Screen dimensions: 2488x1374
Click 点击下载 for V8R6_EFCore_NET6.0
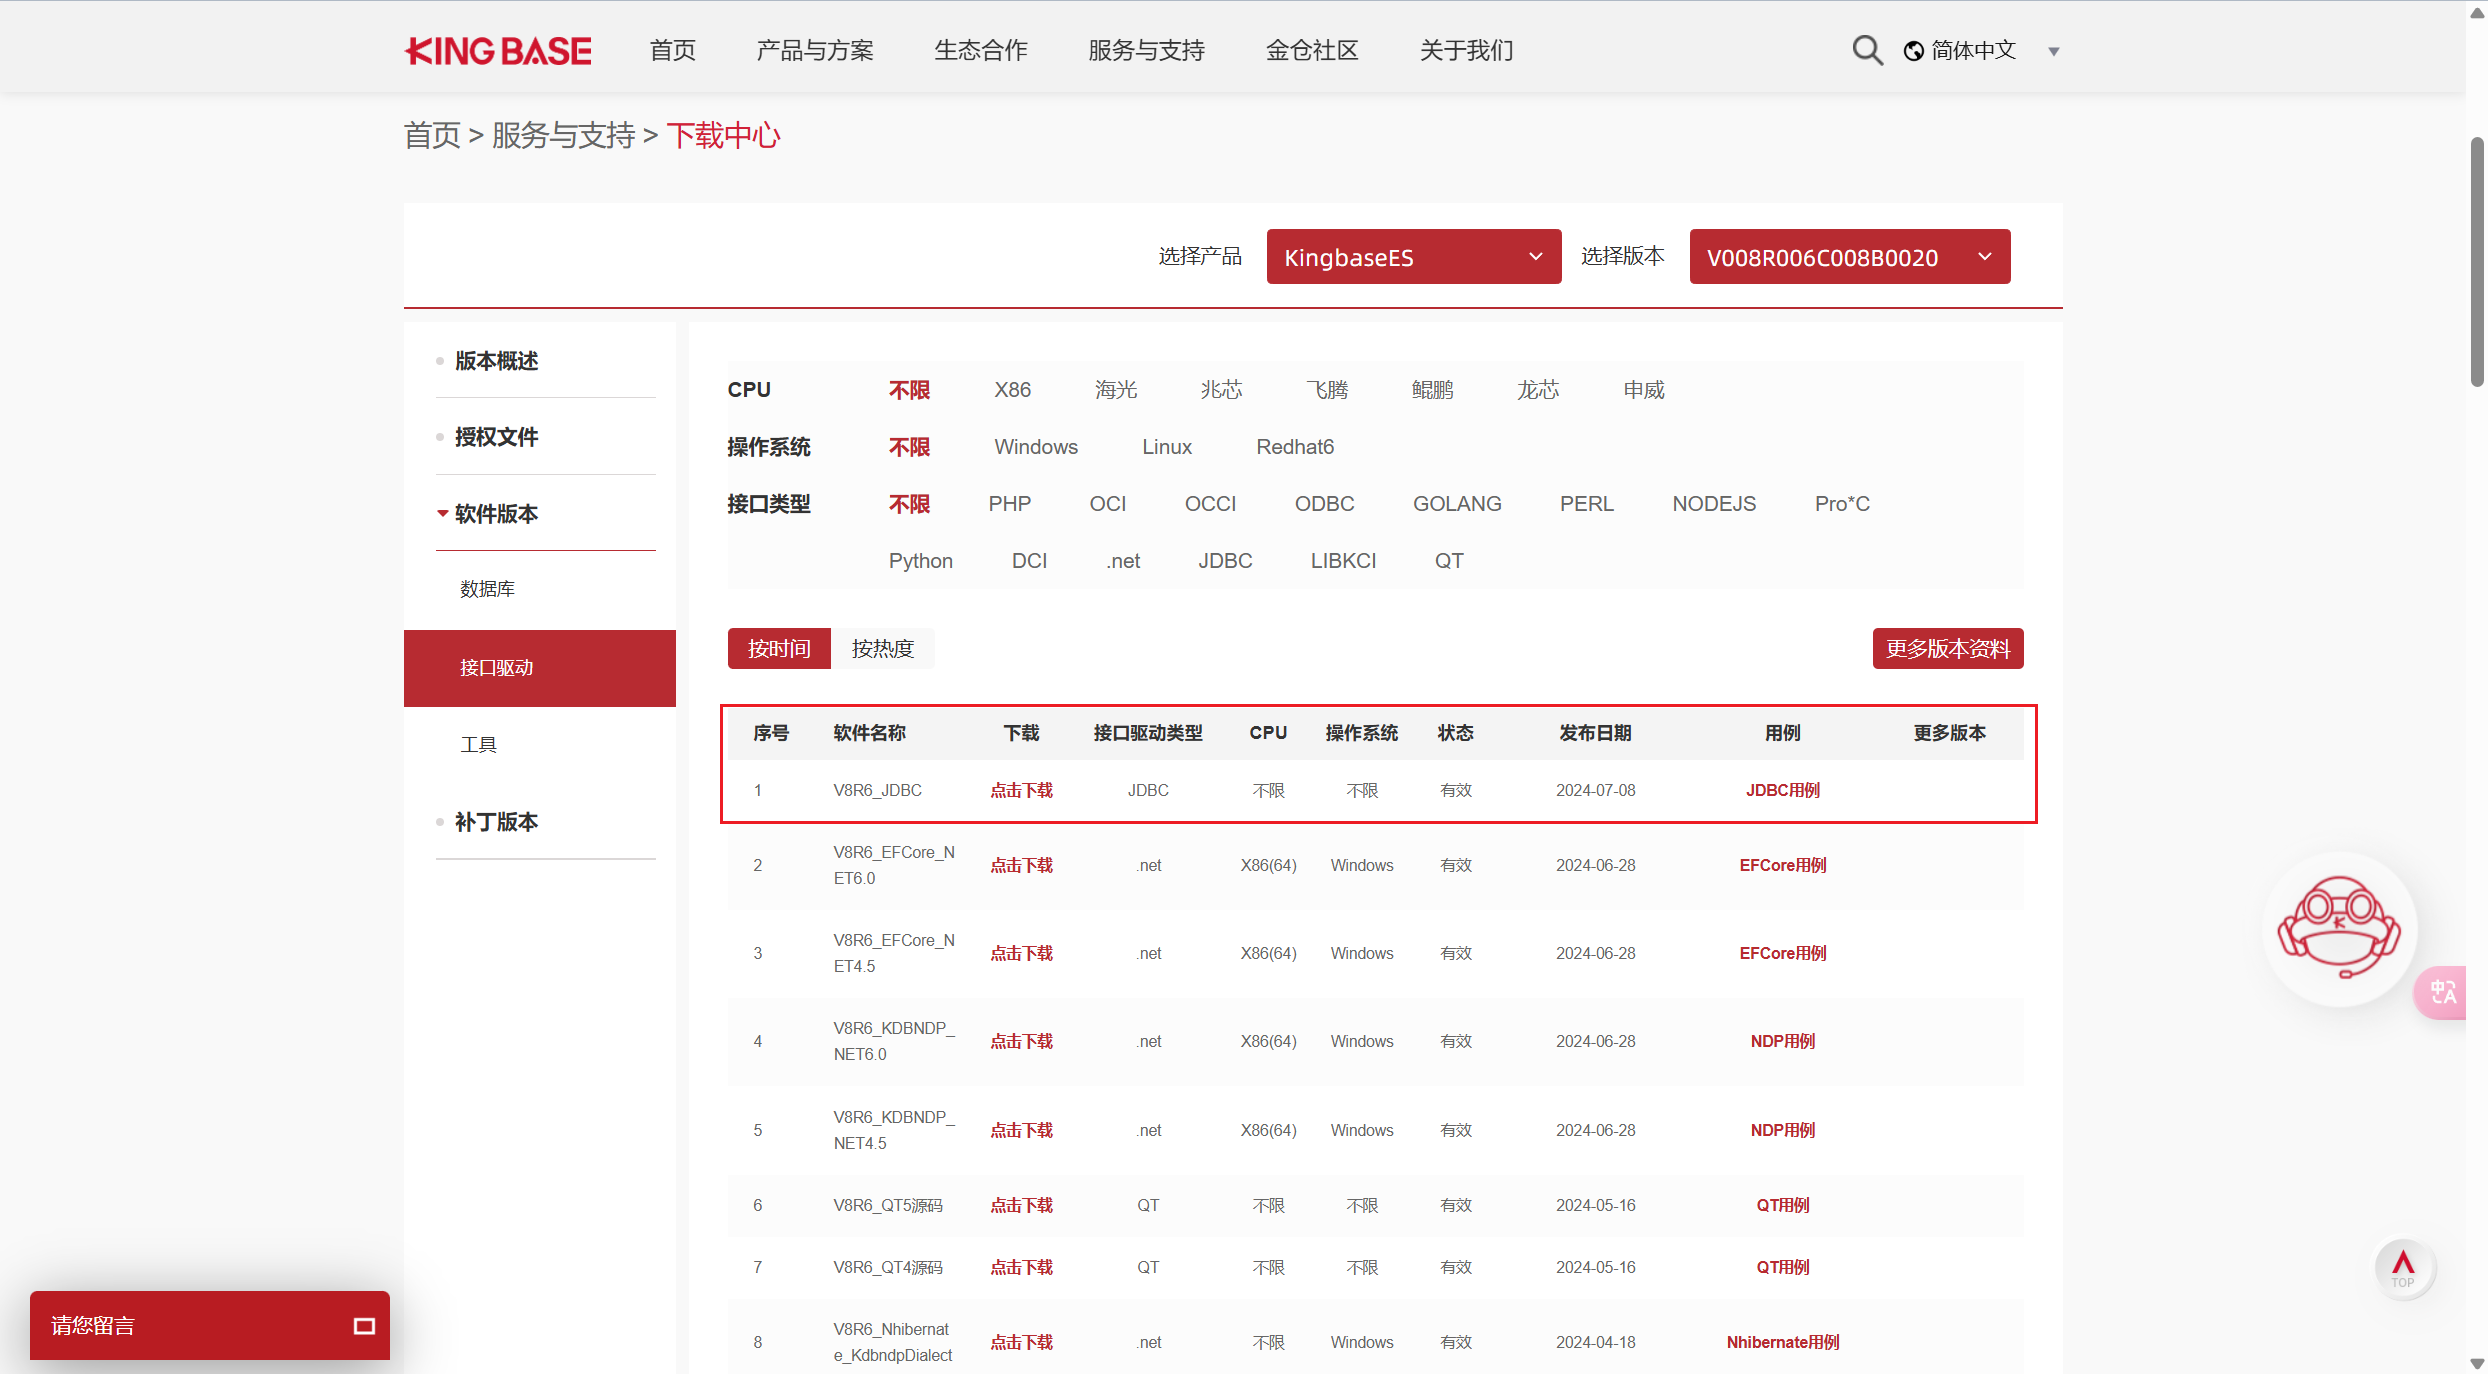pyautogui.click(x=1021, y=865)
